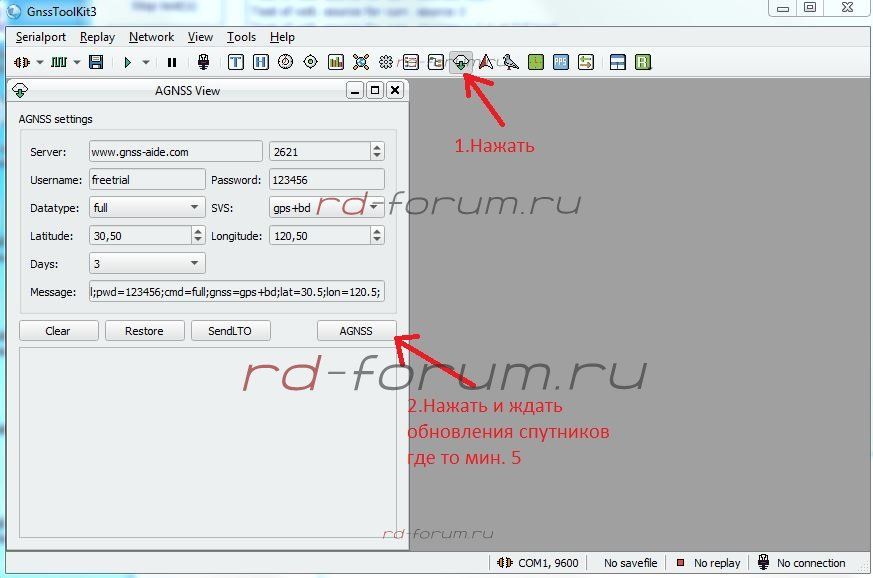Image resolution: width=873 pixels, height=578 pixels.
Task: Open the Tools menu
Action: tap(241, 37)
